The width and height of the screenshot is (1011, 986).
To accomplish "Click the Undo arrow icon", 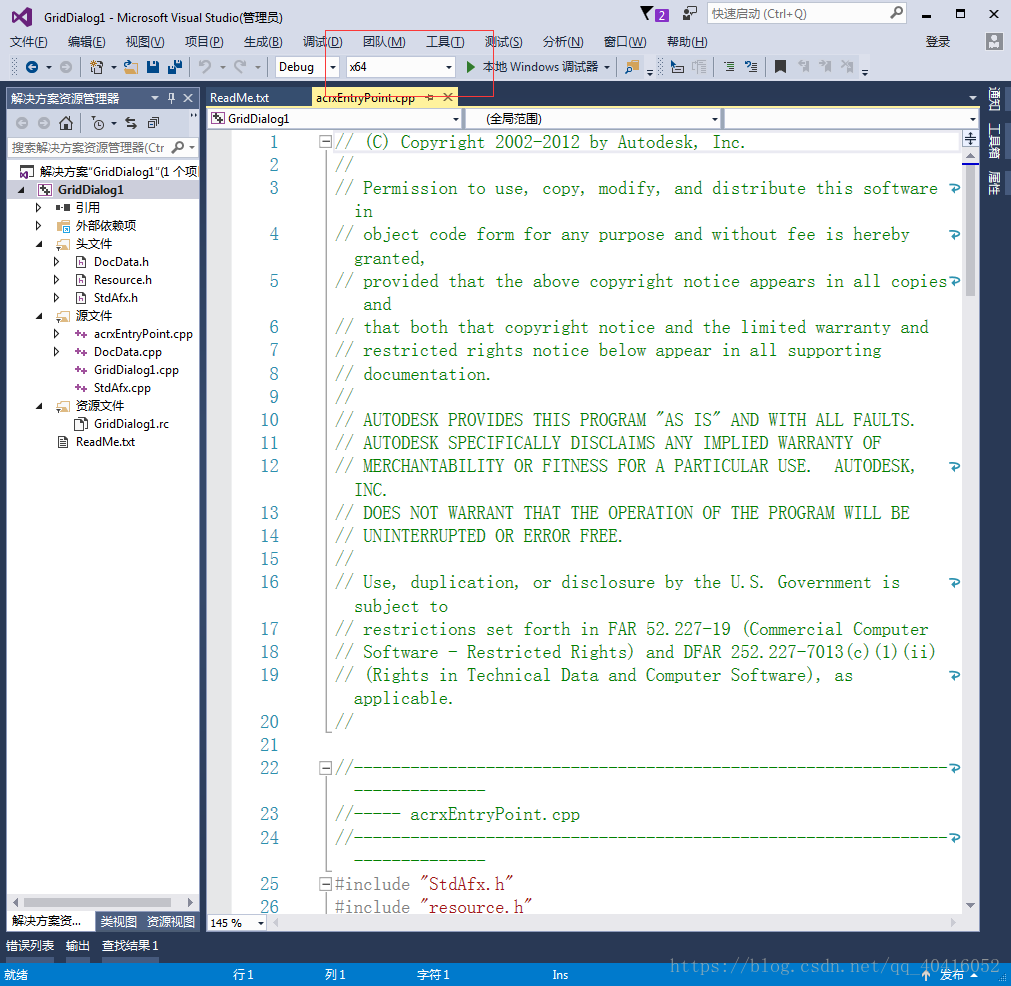I will [x=205, y=67].
